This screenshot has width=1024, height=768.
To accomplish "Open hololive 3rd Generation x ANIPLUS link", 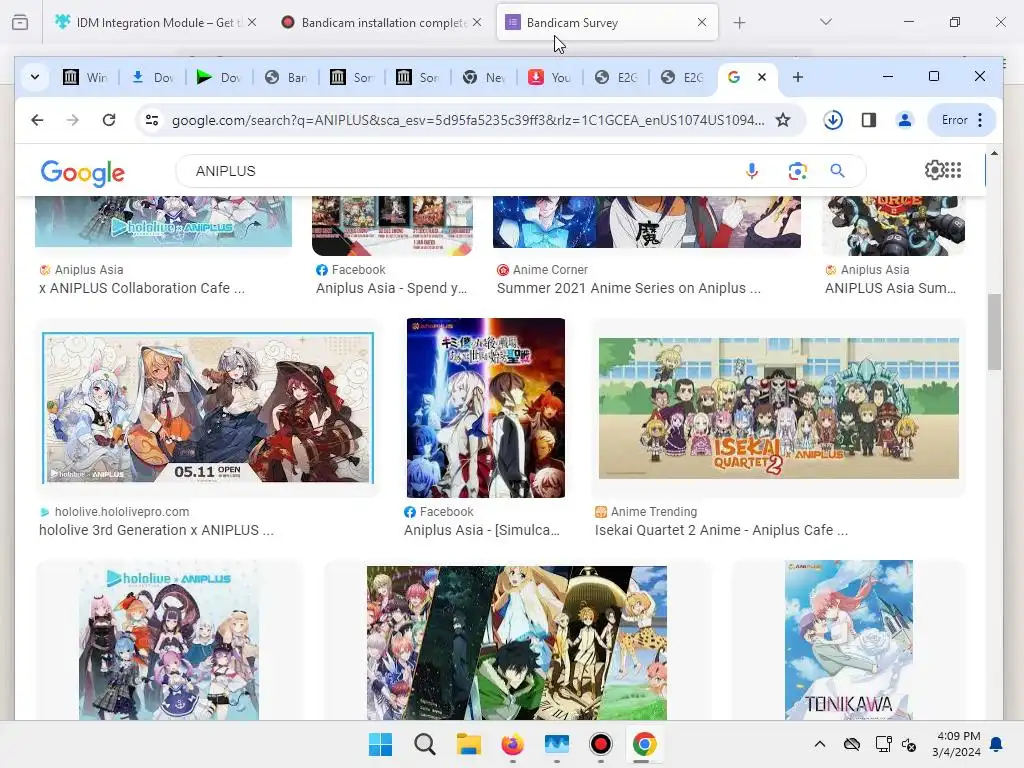I will click(x=156, y=530).
